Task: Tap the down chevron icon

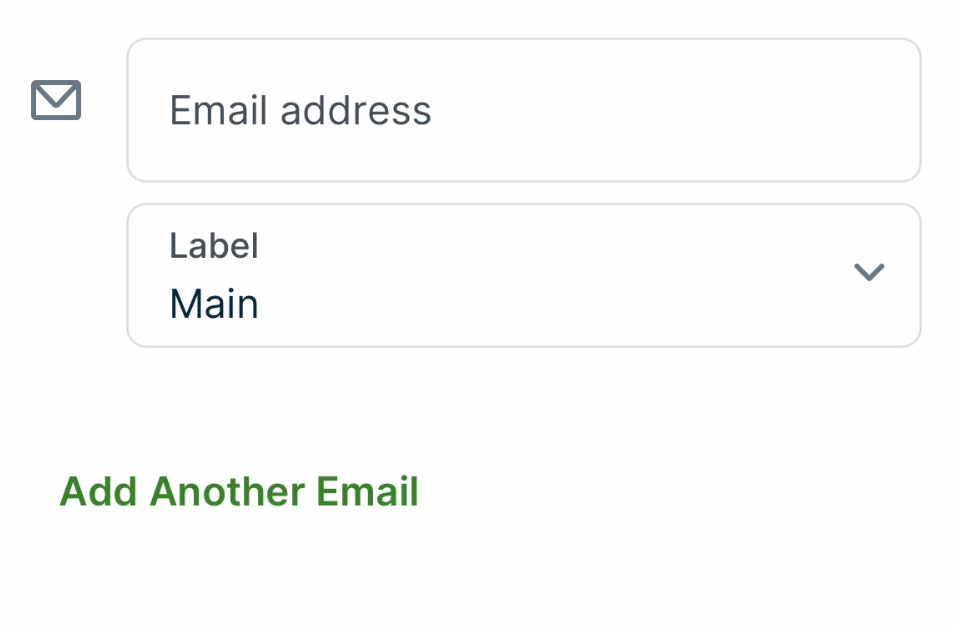Action: point(868,272)
